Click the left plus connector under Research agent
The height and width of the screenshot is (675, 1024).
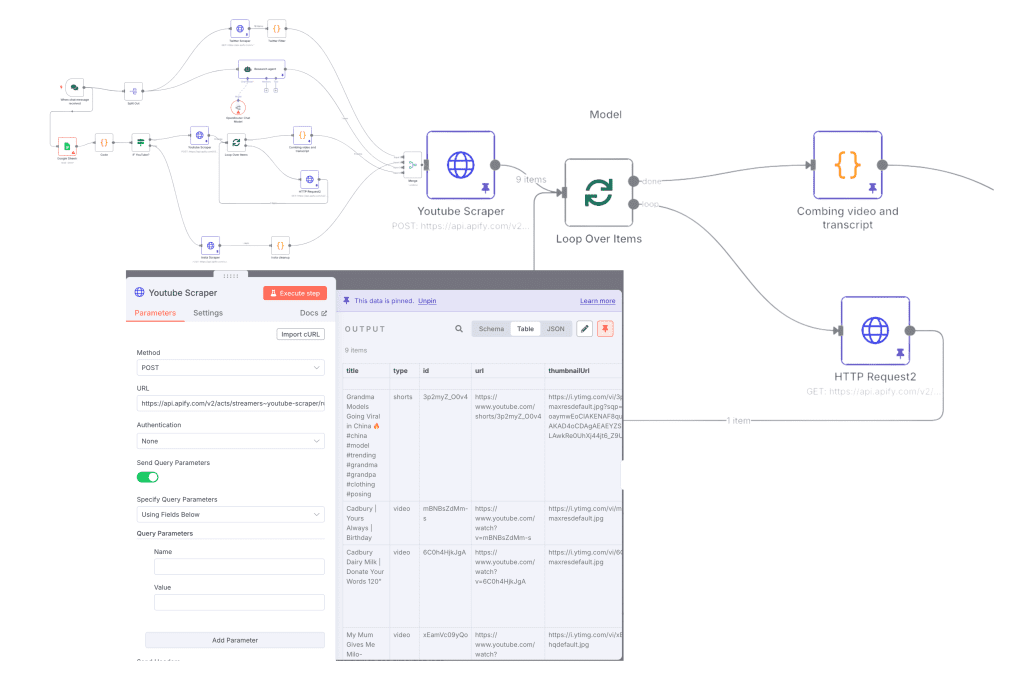tap(266, 90)
